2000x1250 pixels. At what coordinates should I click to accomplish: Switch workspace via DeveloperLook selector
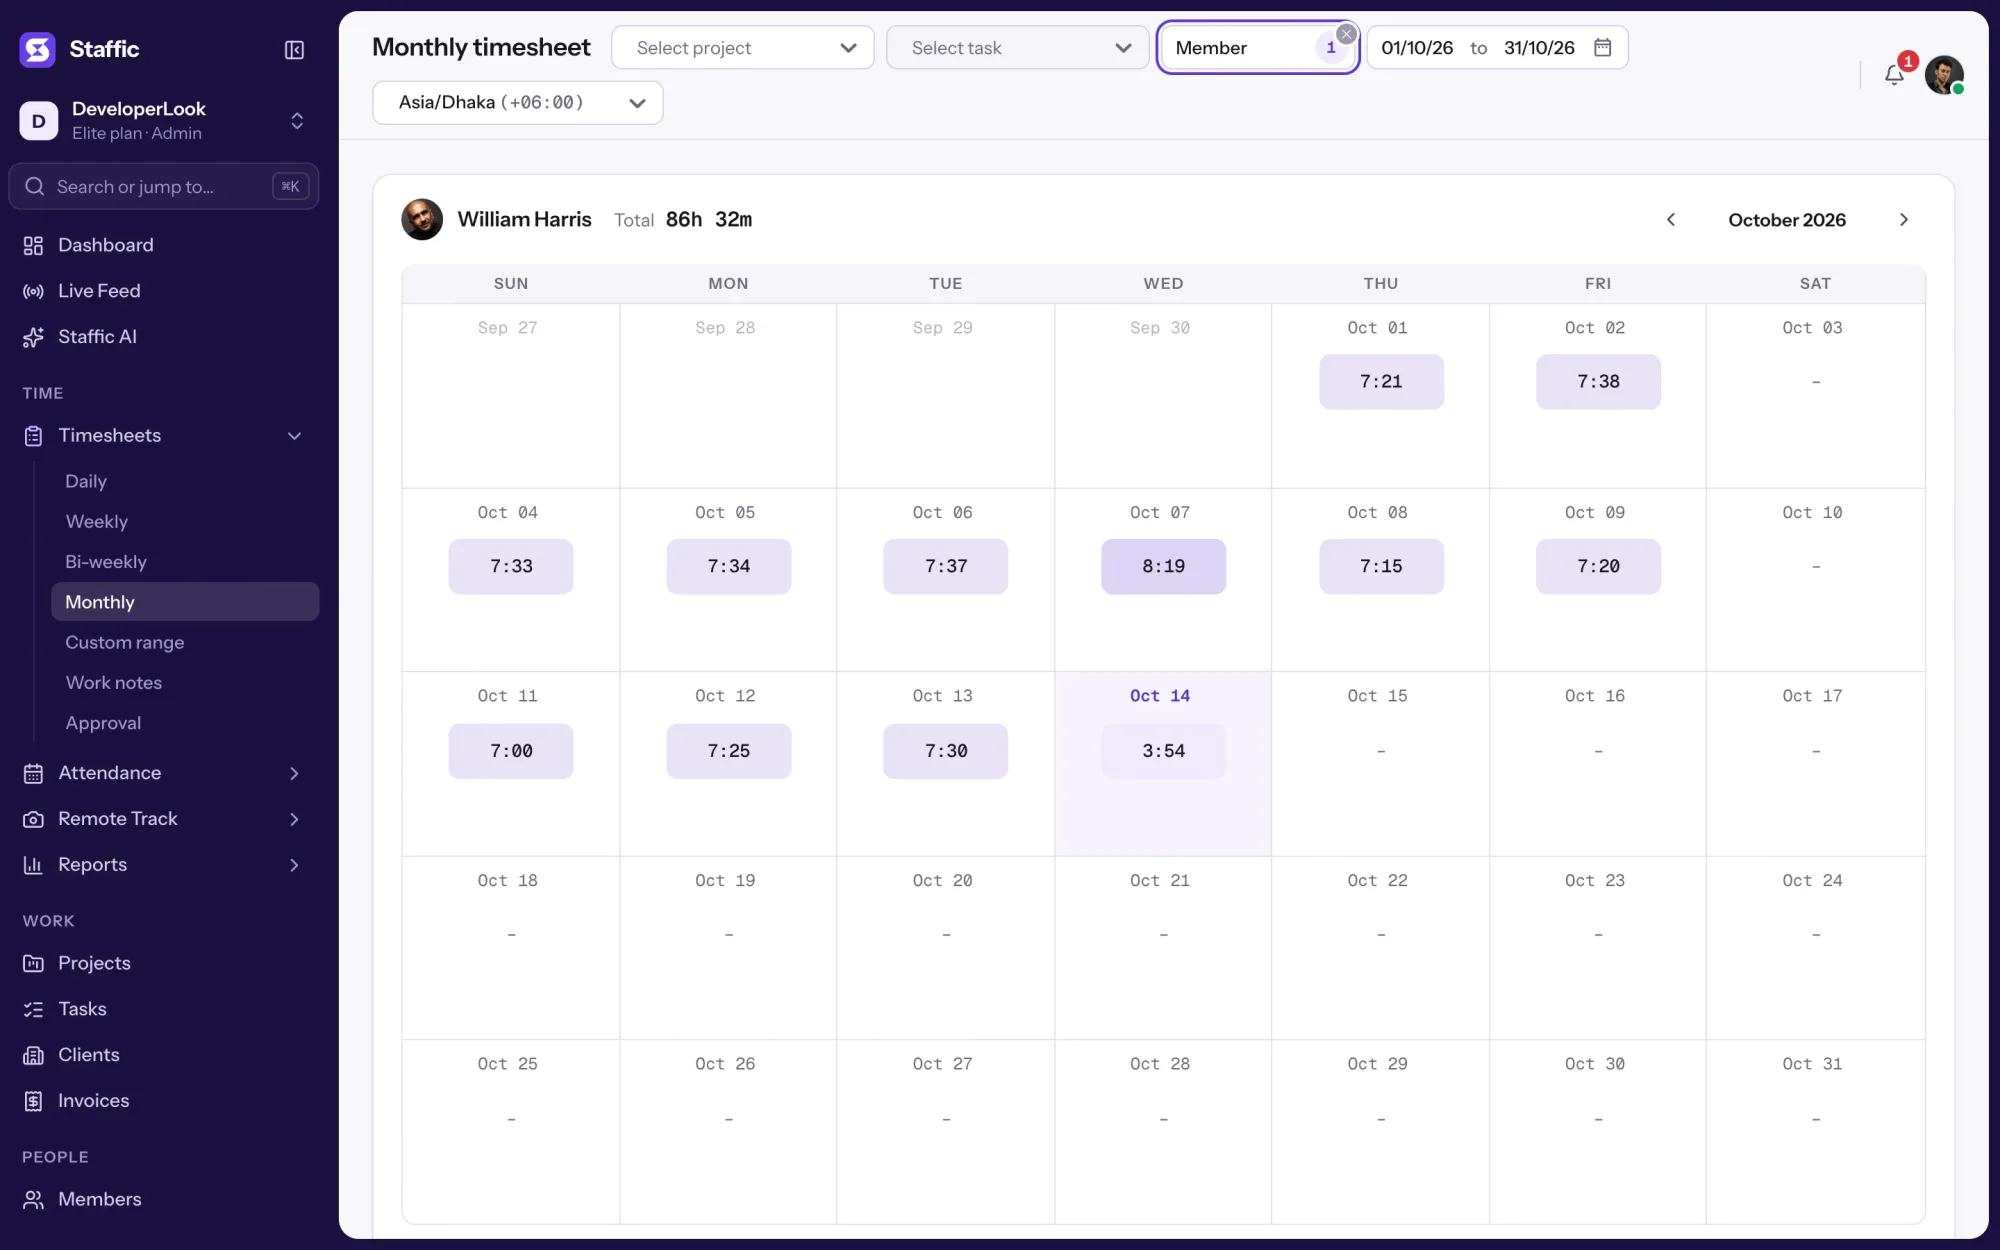[163, 121]
